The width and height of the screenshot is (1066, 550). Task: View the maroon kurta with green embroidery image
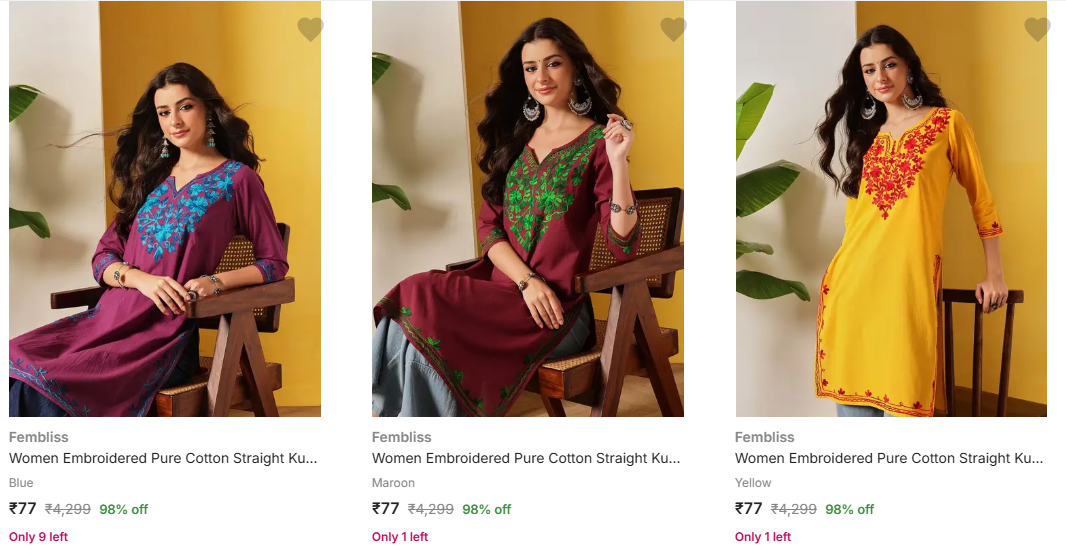(x=528, y=220)
